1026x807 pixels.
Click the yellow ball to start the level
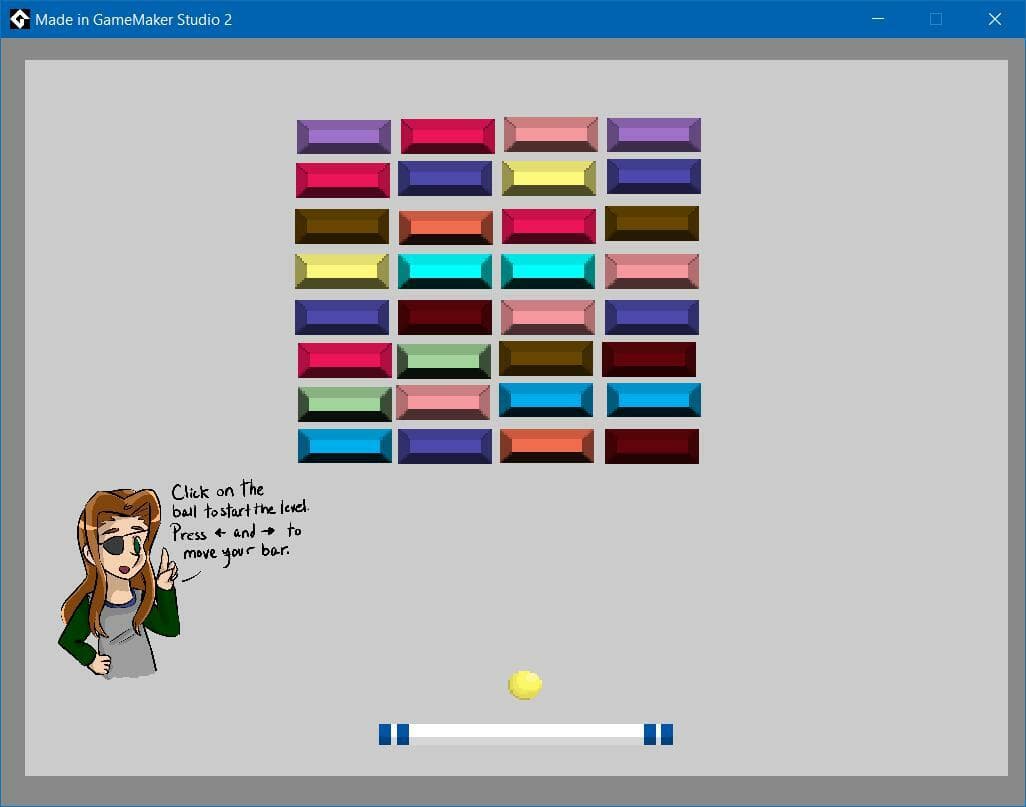tap(525, 685)
